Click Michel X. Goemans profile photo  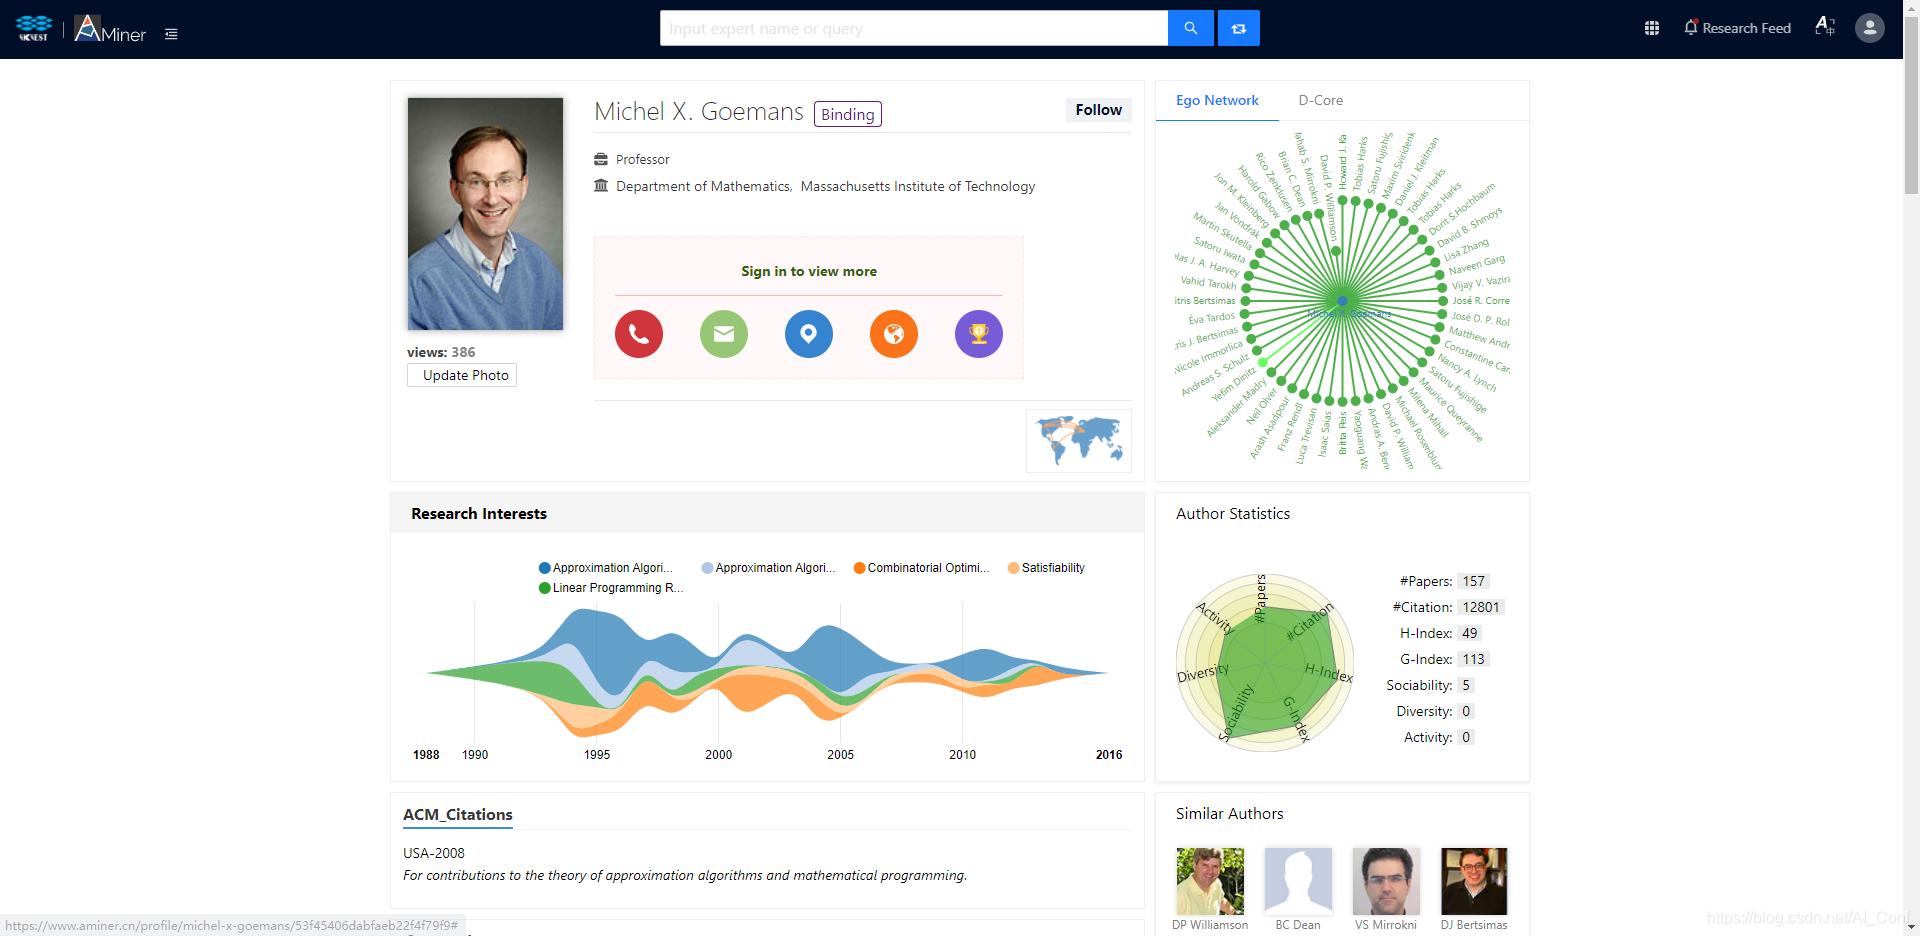tap(485, 214)
